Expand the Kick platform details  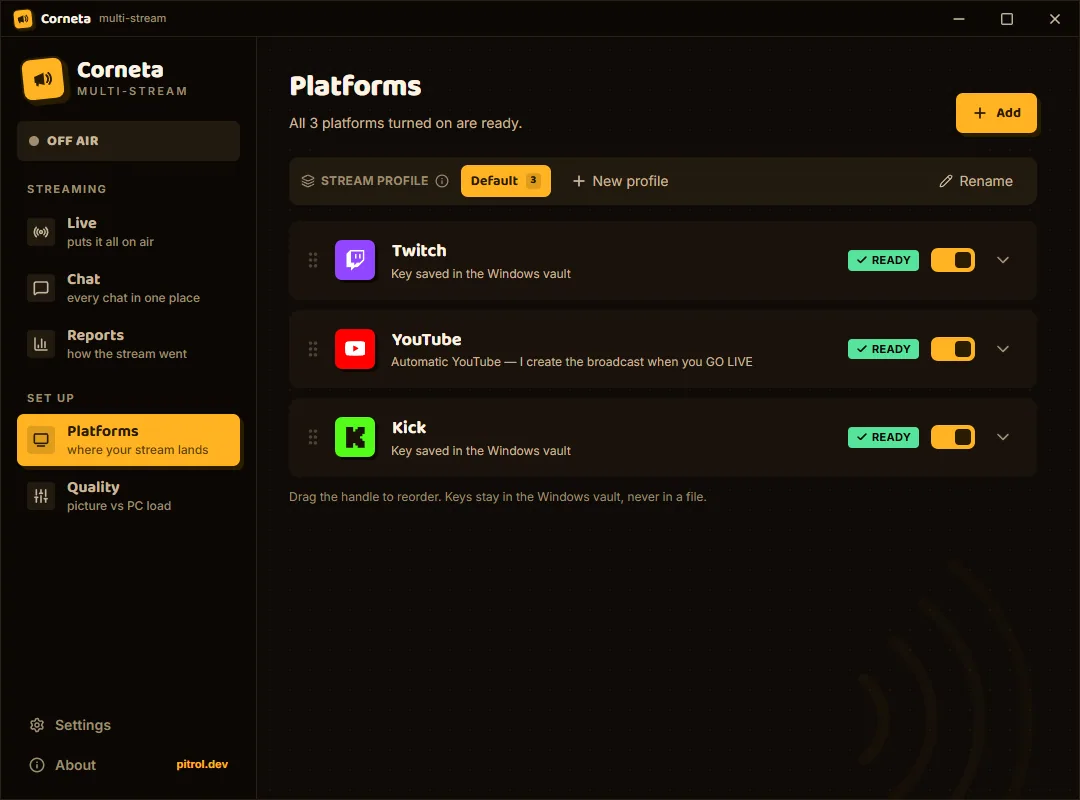[1003, 437]
